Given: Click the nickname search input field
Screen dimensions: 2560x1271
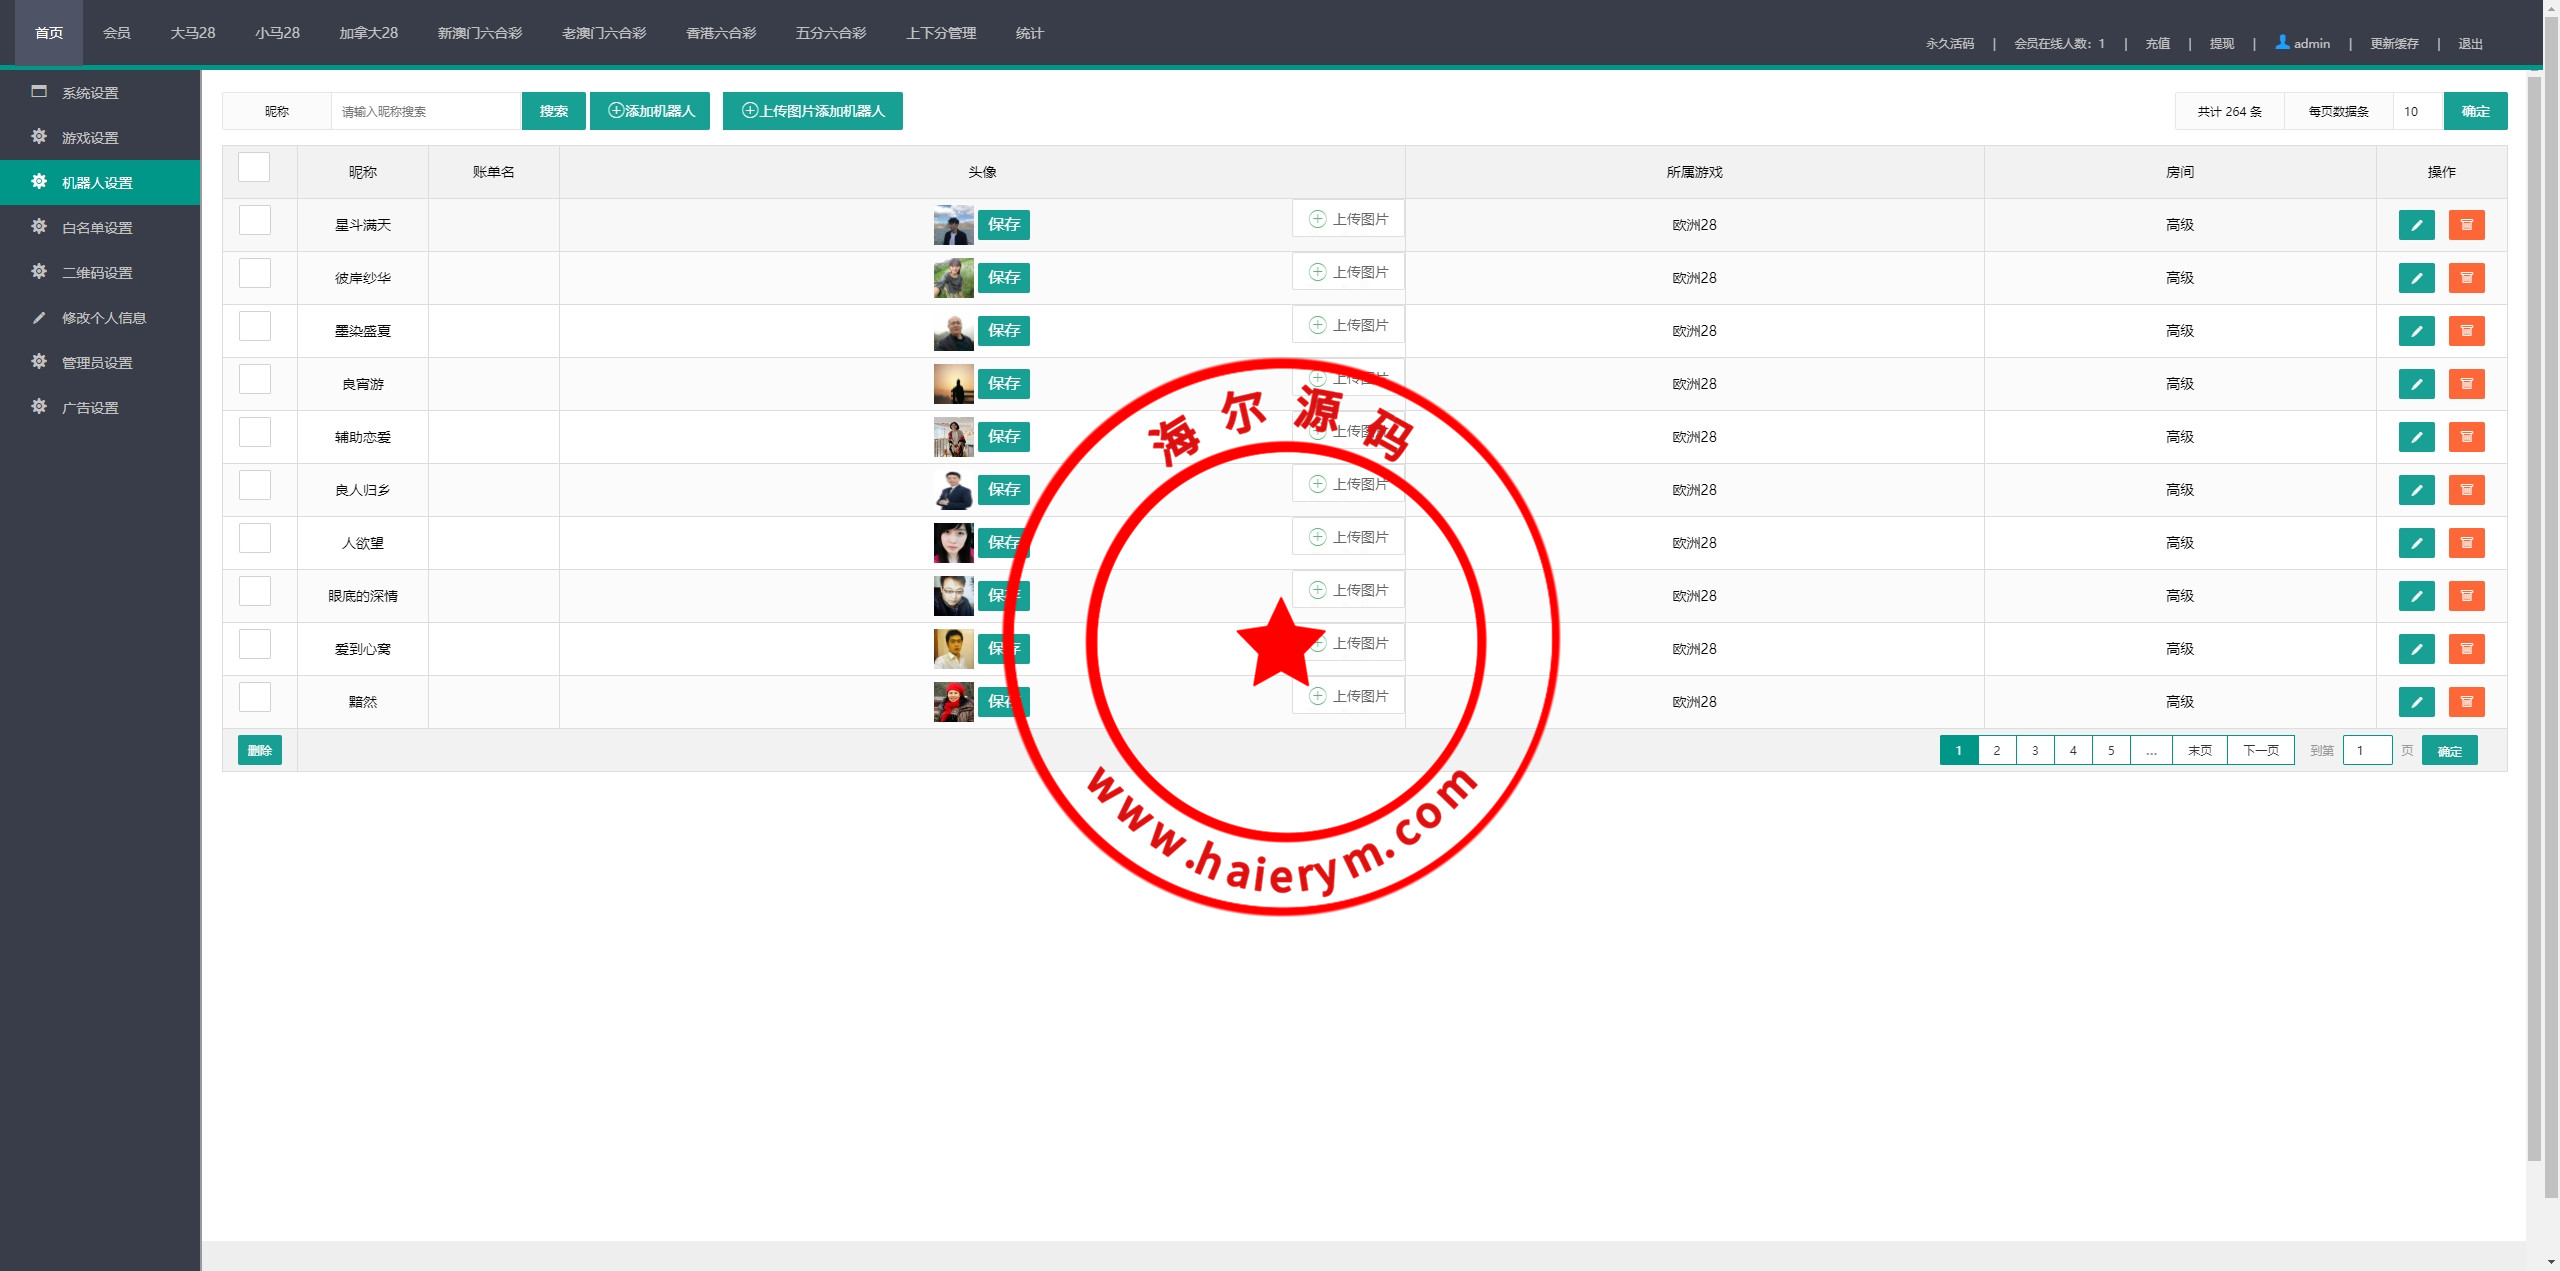Looking at the screenshot, I should (x=426, y=111).
